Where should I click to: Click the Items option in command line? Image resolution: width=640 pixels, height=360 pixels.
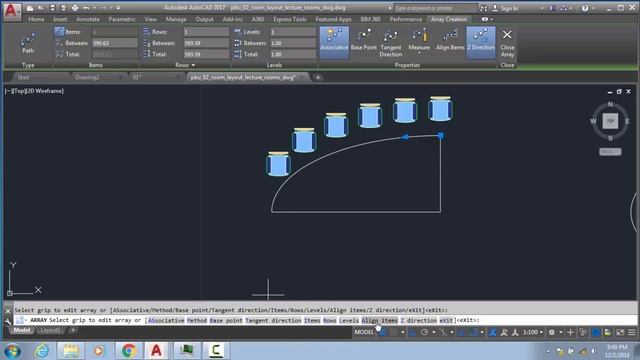point(312,320)
